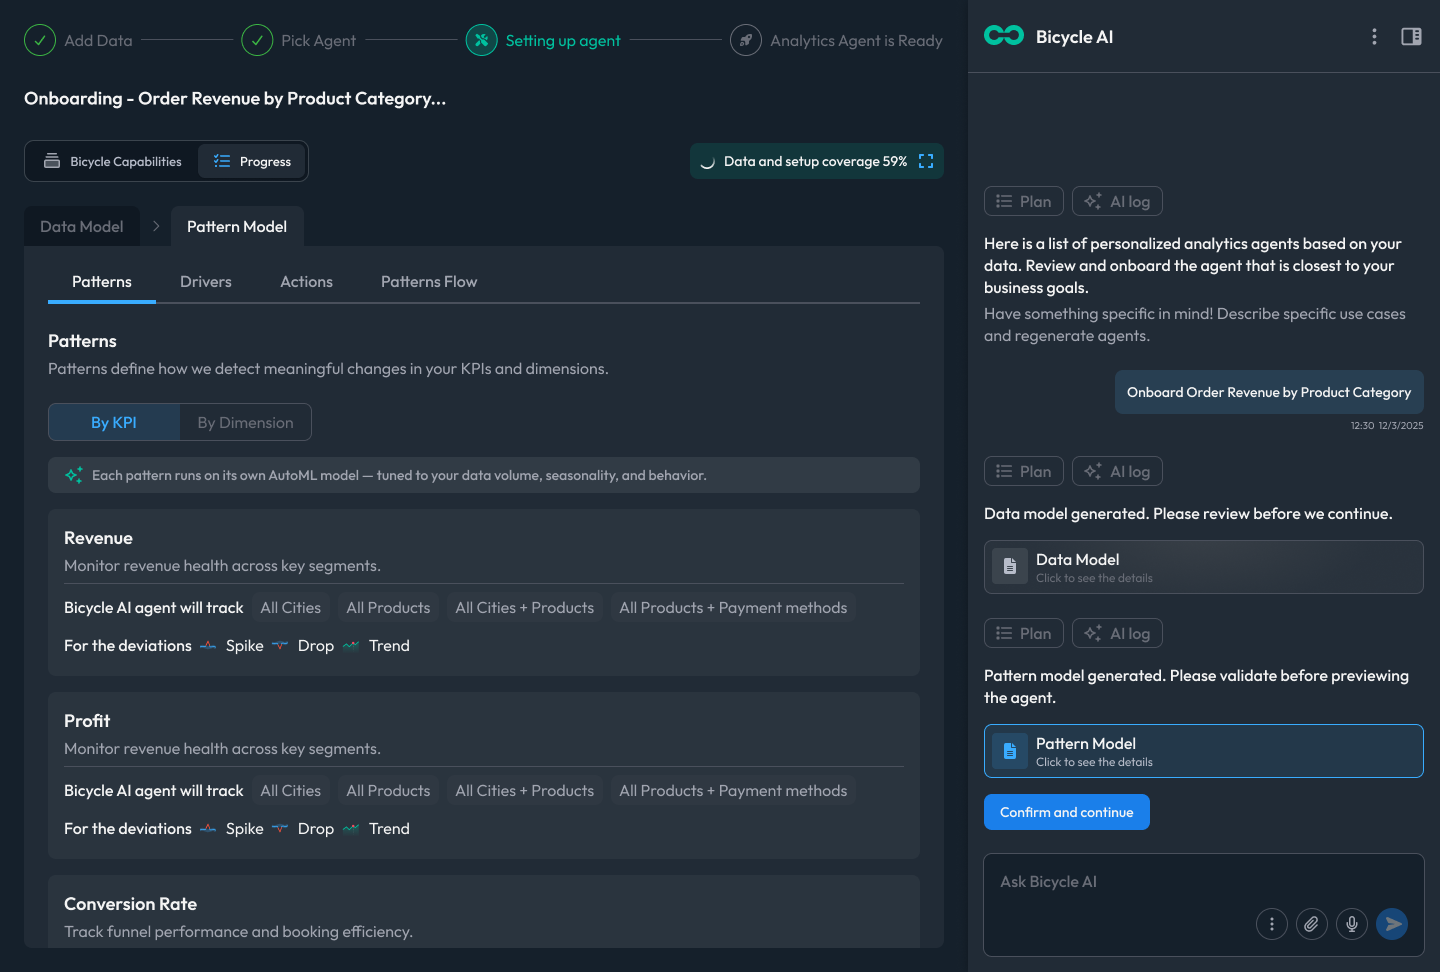Click the Pick Agent step label

[318, 41]
